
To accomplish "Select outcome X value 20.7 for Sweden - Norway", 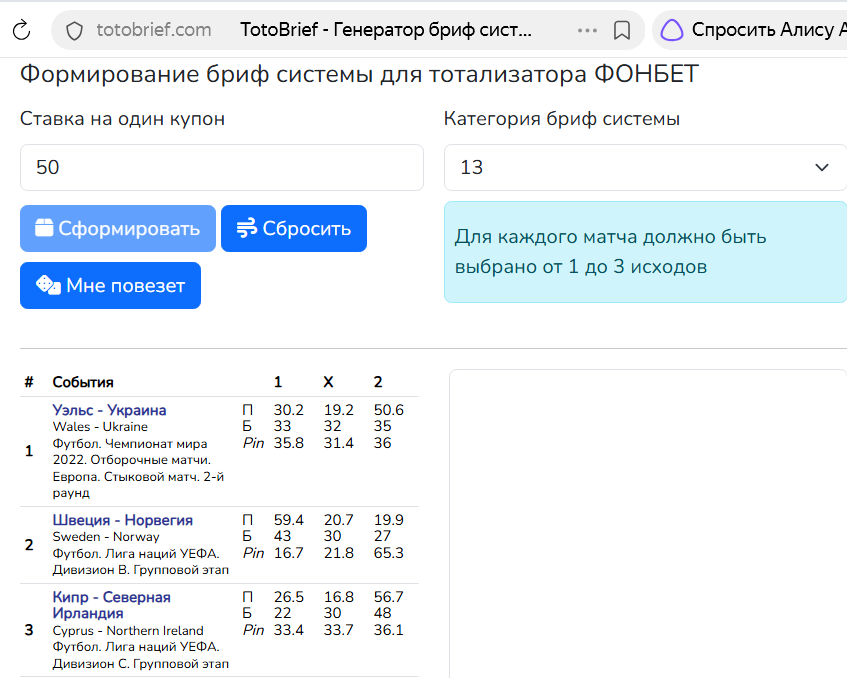I will 339,520.
